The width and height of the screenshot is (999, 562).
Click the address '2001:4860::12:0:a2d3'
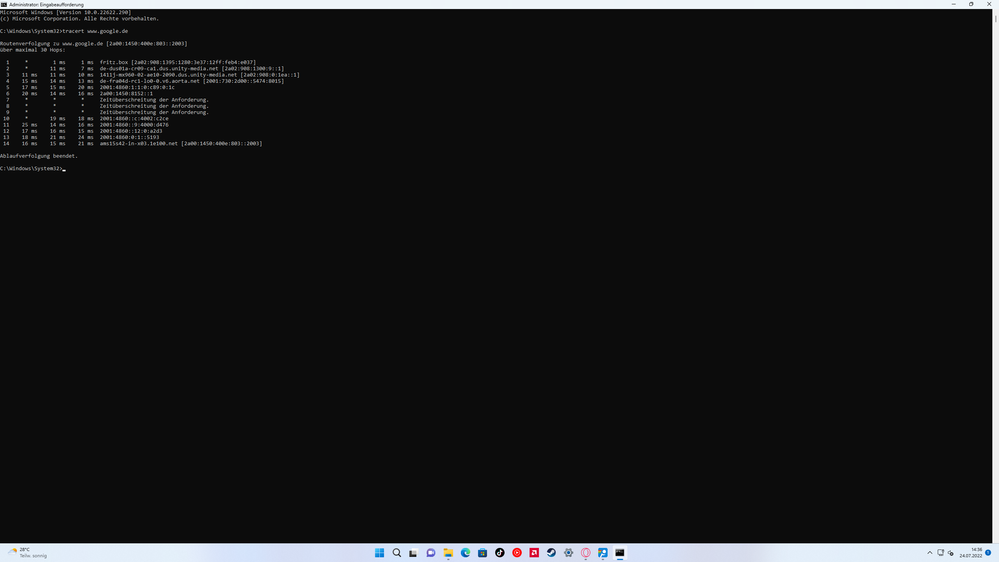coord(131,131)
